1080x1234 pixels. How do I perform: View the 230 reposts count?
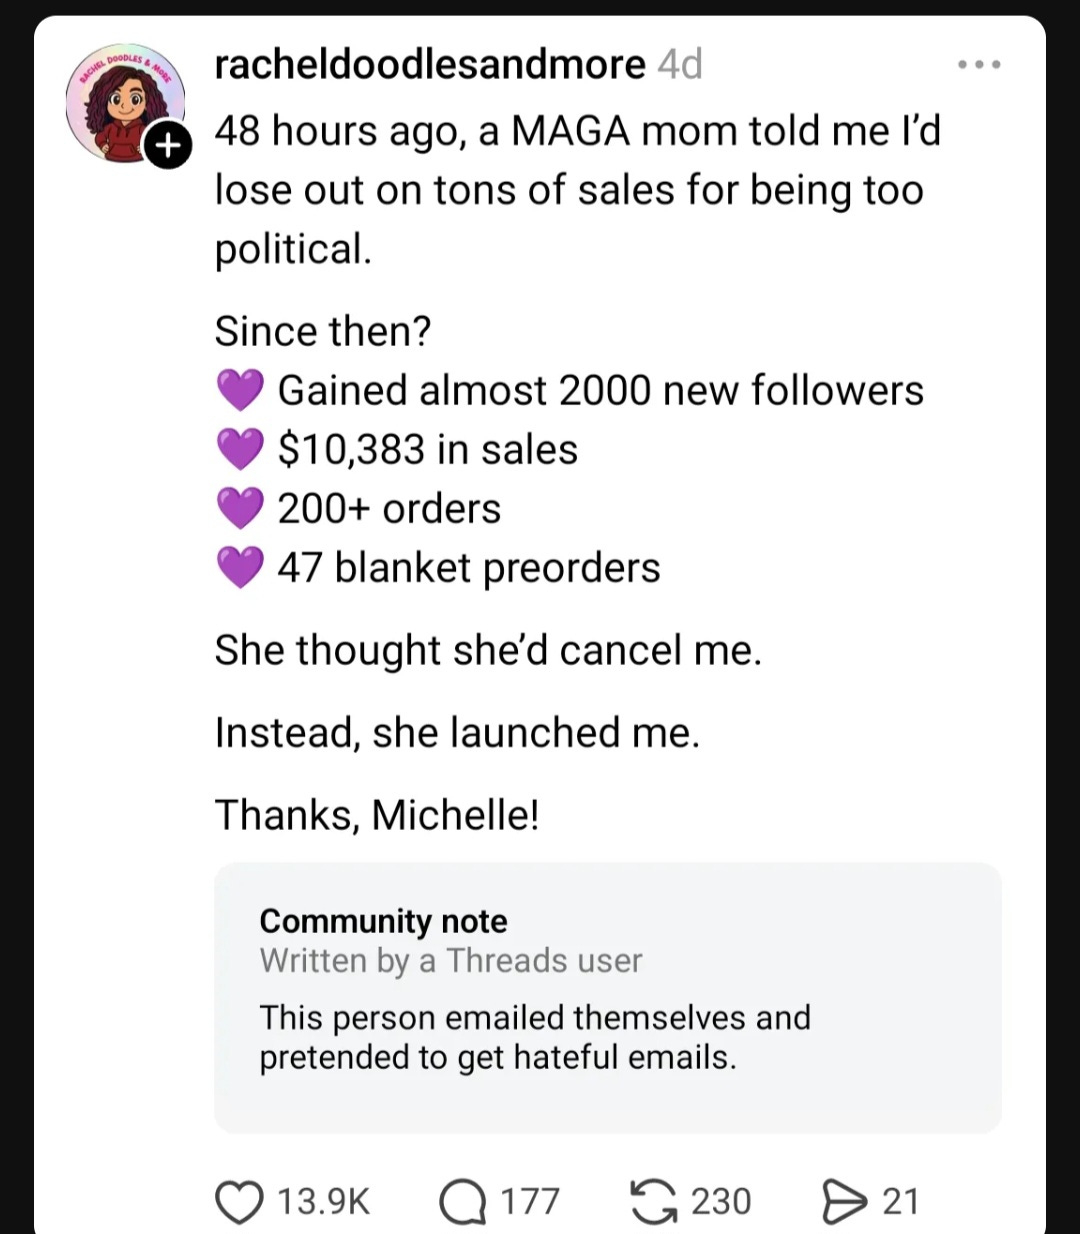(x=721, y=1201)
